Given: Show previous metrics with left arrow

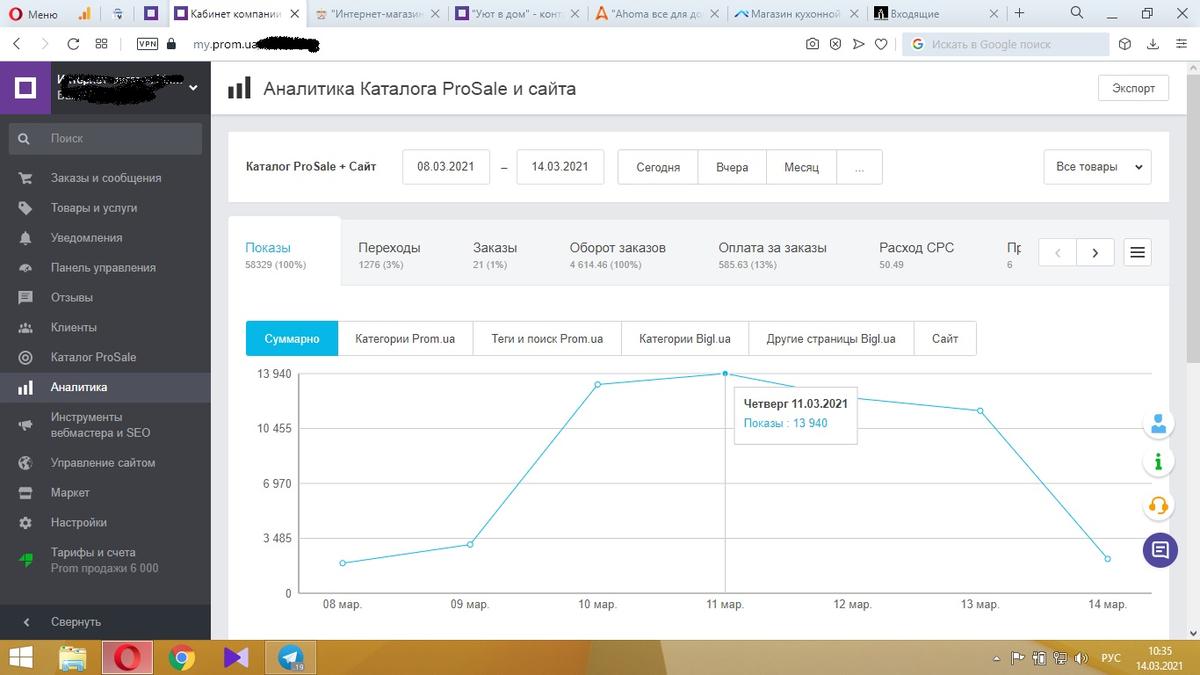Looking at the screenshot, I should 1058,253.
